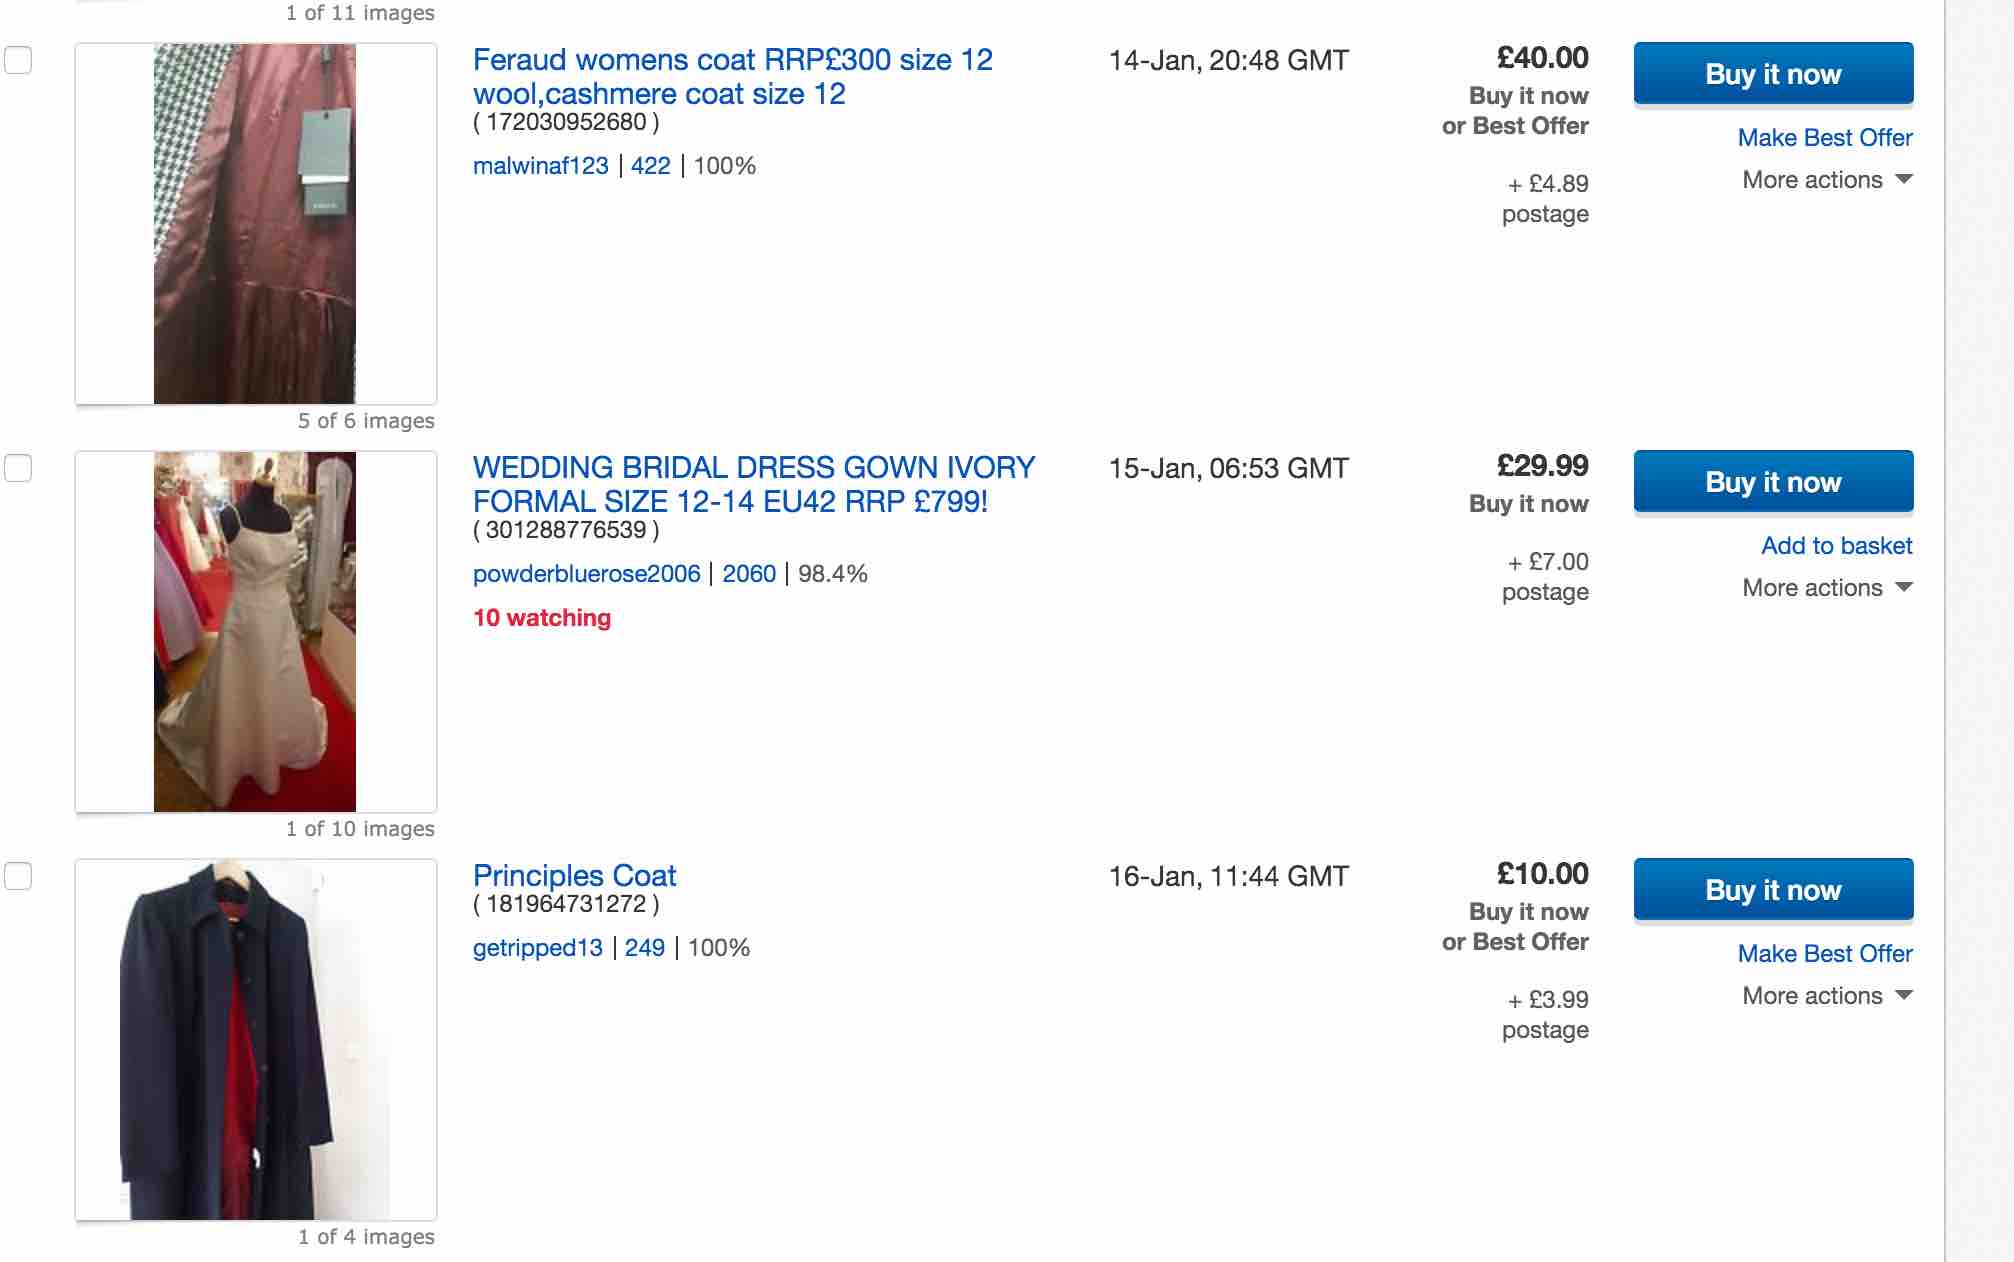Select the wedding bridal dress listing checkbox
Image resolution: width=2014 pixels, height=1262 pixels.
[x=18, y=468]
